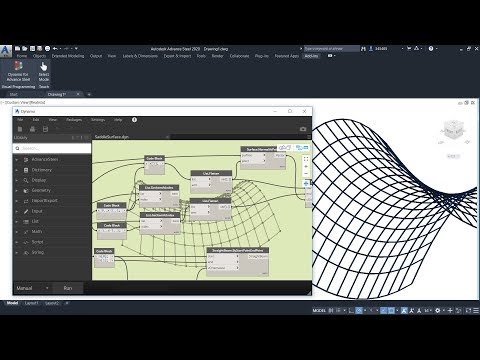The height and width of the screenshot is (360, 480).
Task: Zoom out on the Dynamo canvas
Action: coord(306,173)
